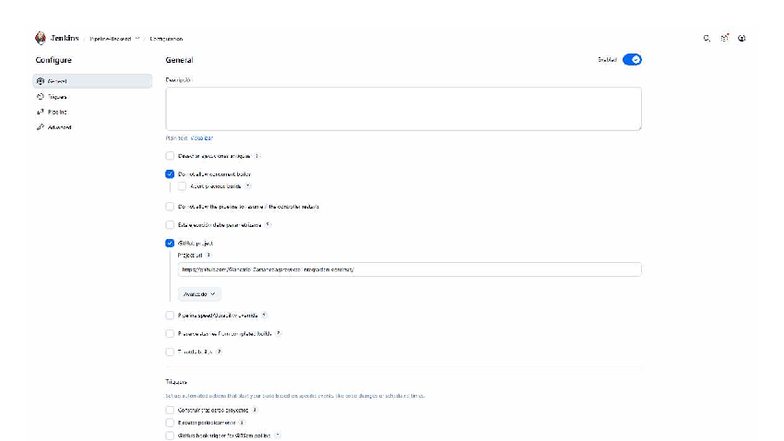The height and width of the screenshot is (441, 784).
Task: Check Desechar ejecuciones antiguas
Action: pyautogui.click(x=170, y=156)
